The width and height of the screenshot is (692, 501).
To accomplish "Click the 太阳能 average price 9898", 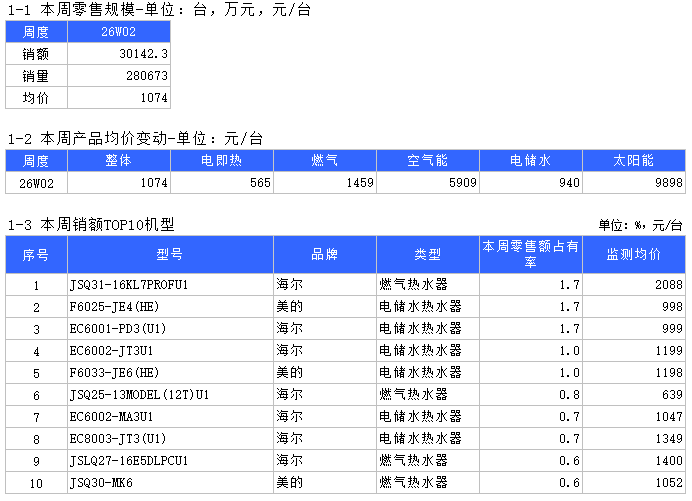I will click(x=633, y=182).
